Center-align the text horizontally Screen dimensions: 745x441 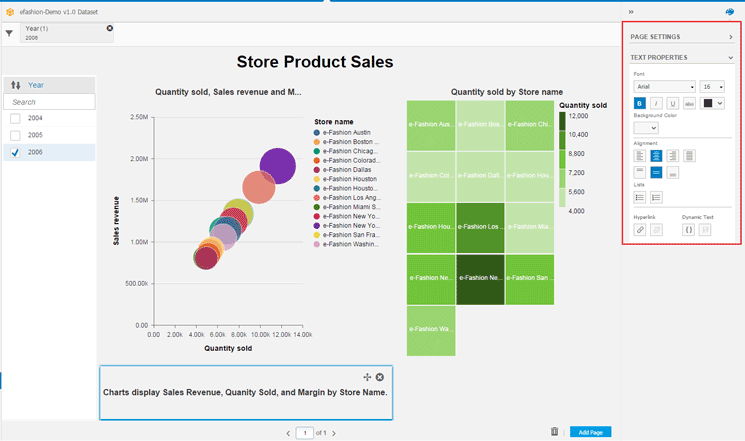pos(656,156)
